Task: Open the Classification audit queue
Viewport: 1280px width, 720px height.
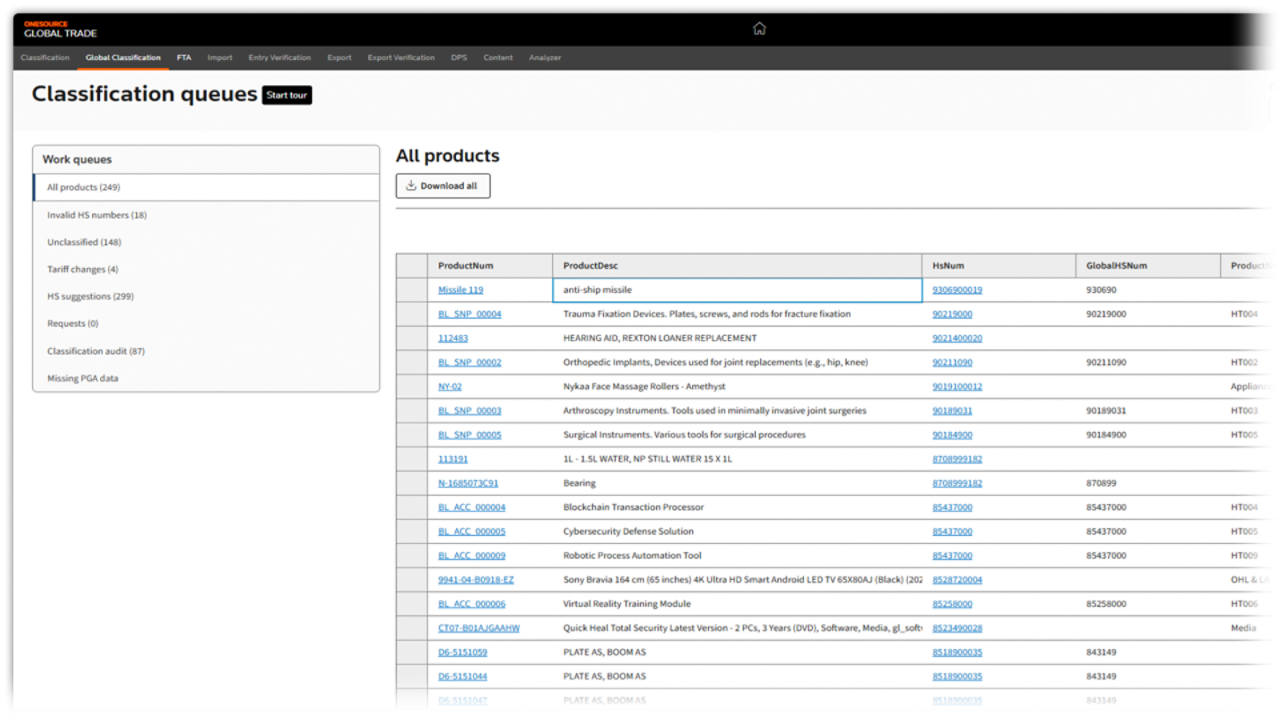Action: 95,351
